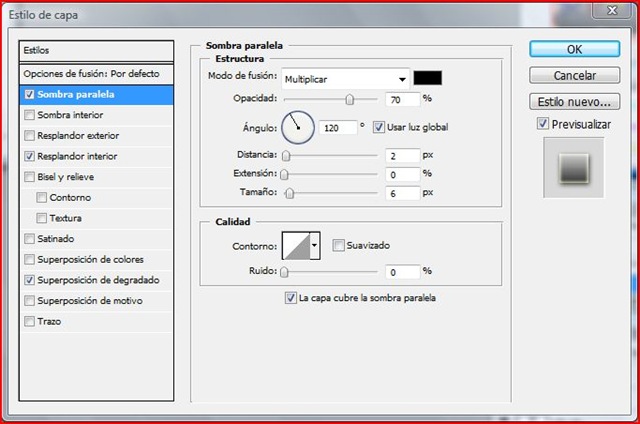This screenshot has height=424, width=640.
Task: Click the Distancia value field
Action: point(402,156)
